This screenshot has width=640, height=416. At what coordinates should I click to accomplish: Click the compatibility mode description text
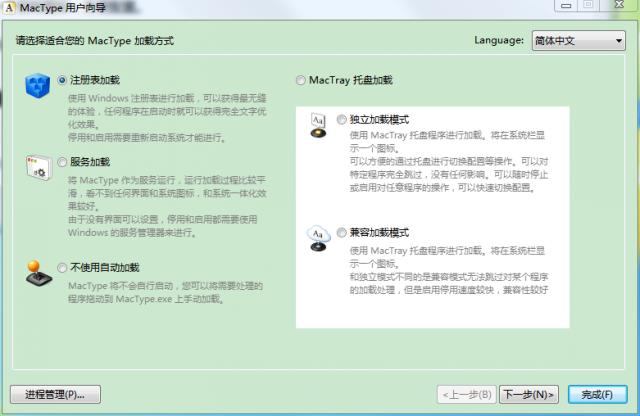click(x=449, y=270)
